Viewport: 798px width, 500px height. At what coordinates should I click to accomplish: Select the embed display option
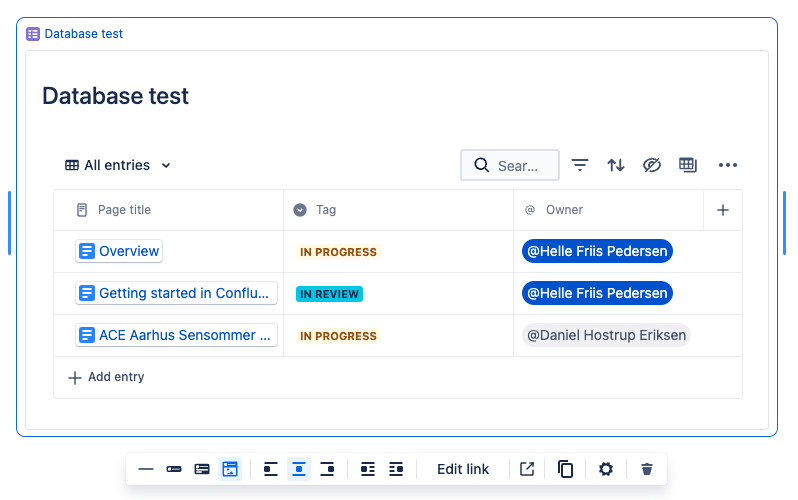point(230,469)
